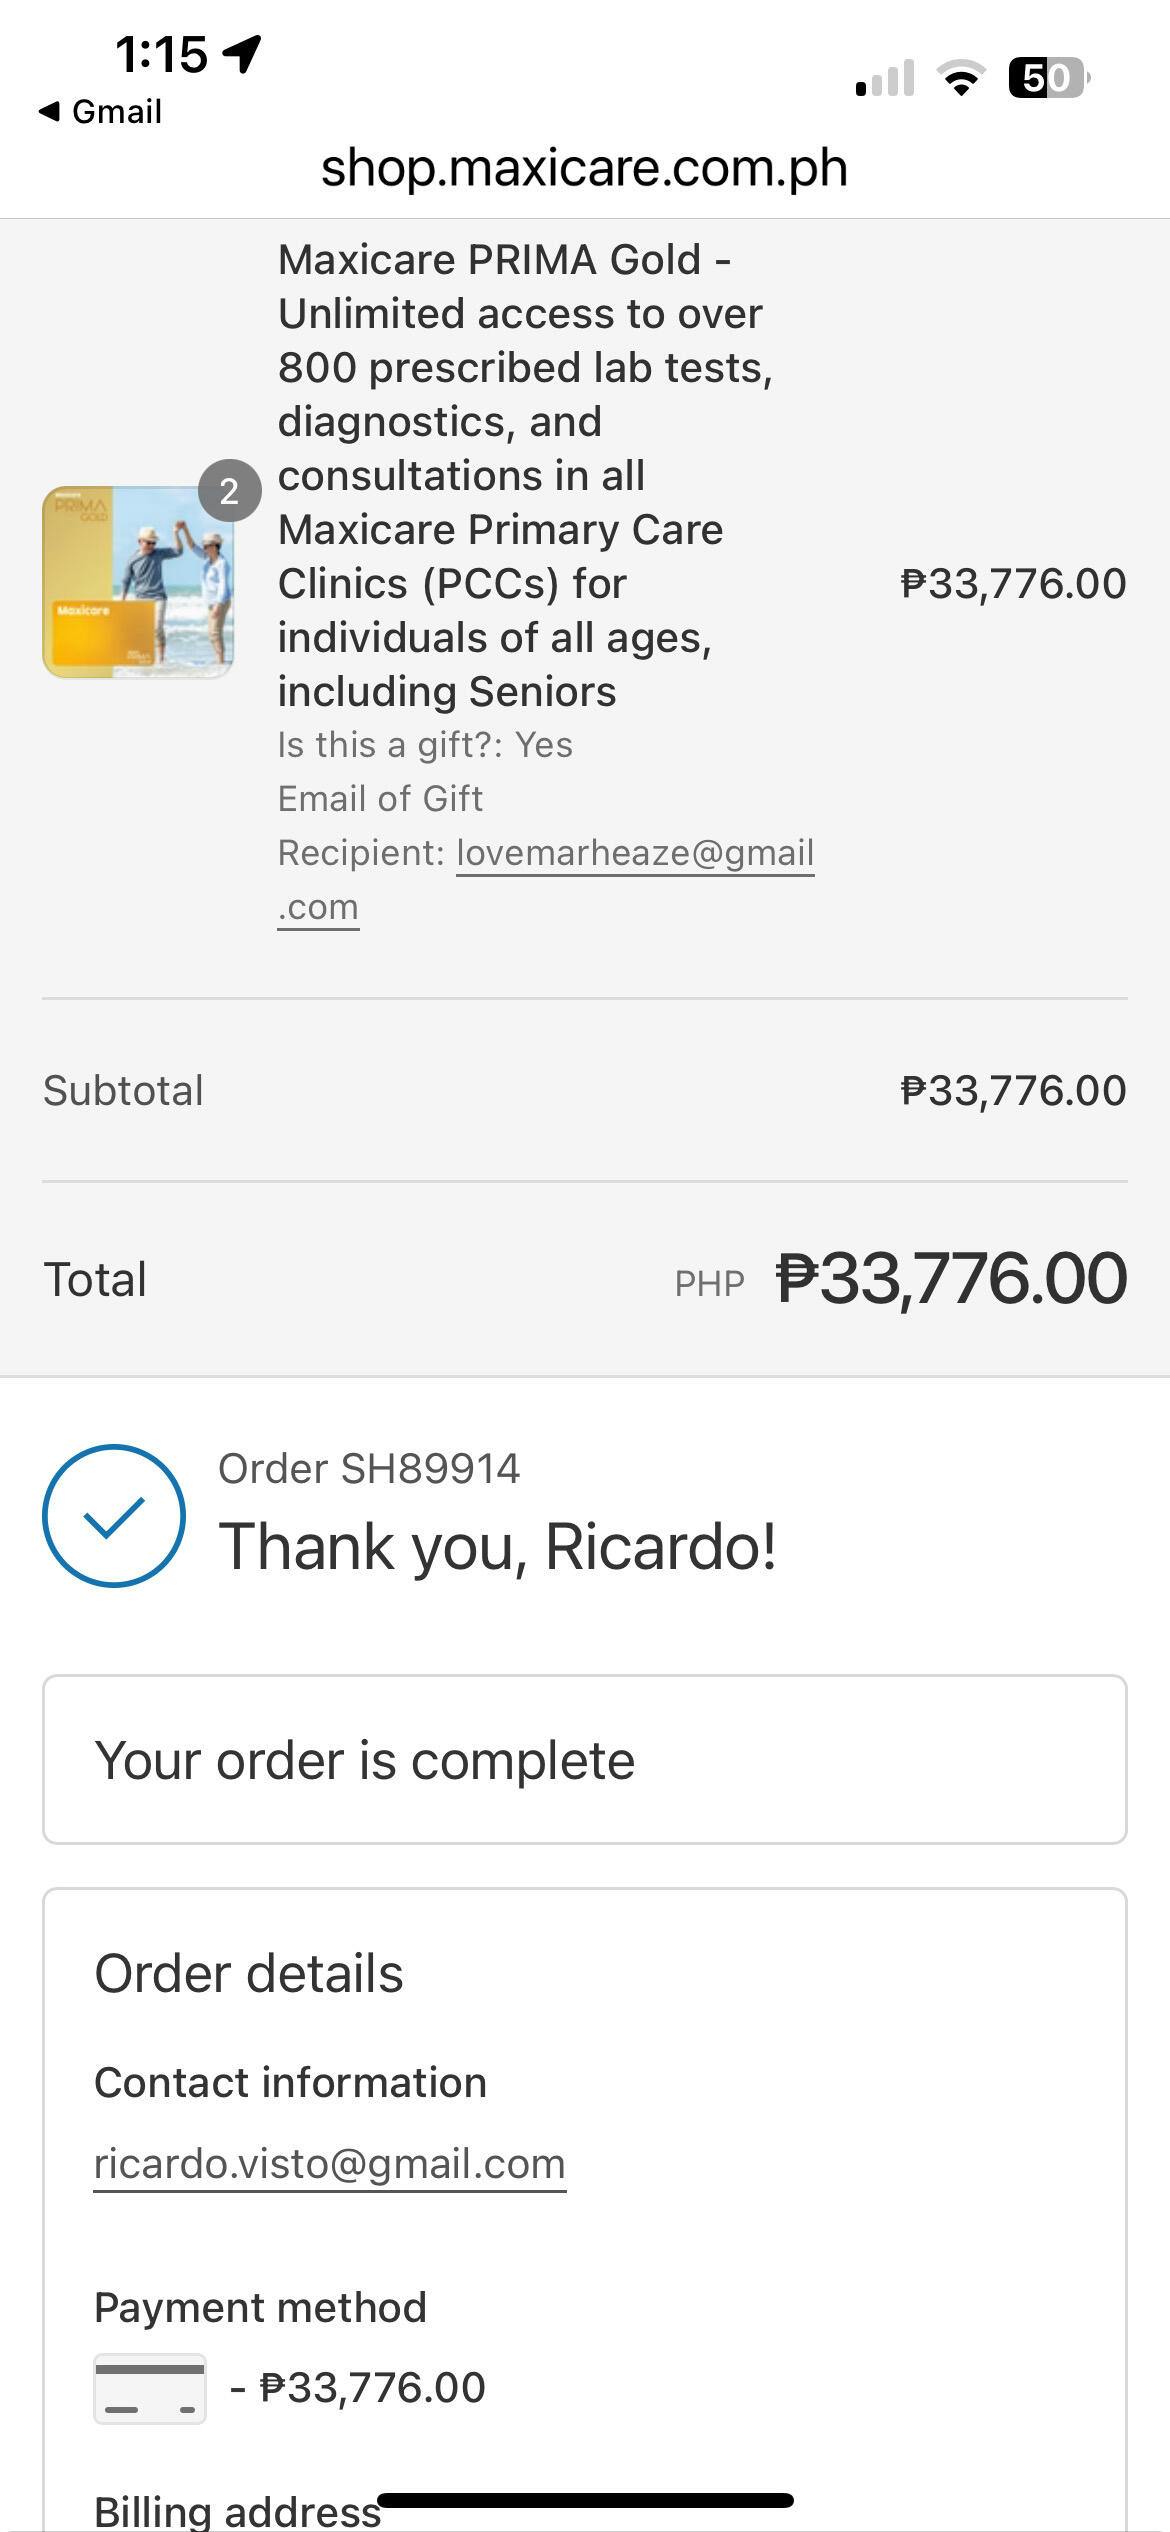The height and width of the screenshot is (2532, 1170).
Task: Tap the shop.maxicare.com.ph address bar
Action: pyautogui.click(x=584, y=167)
